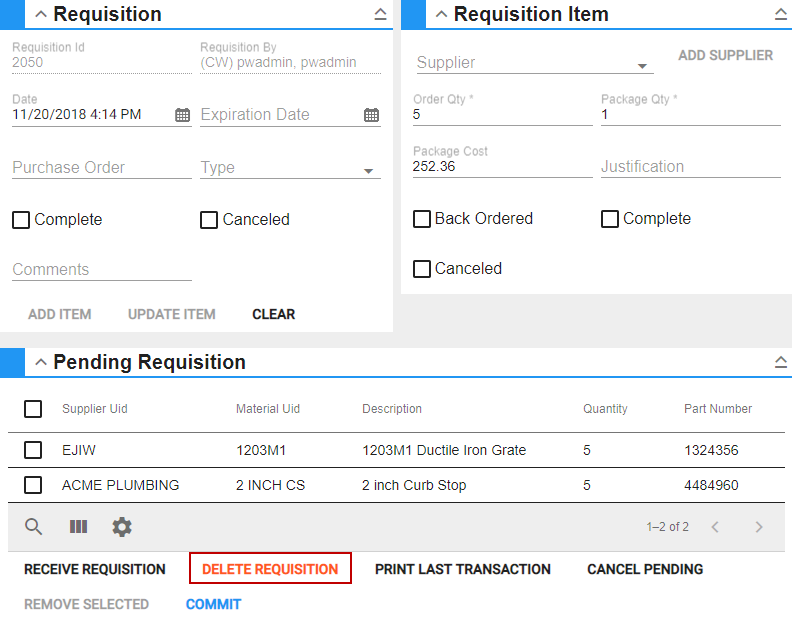This screenshot has height=627, width=792.
Task: Click panel options icon at Requisition Item right
Action: point(781,14)
